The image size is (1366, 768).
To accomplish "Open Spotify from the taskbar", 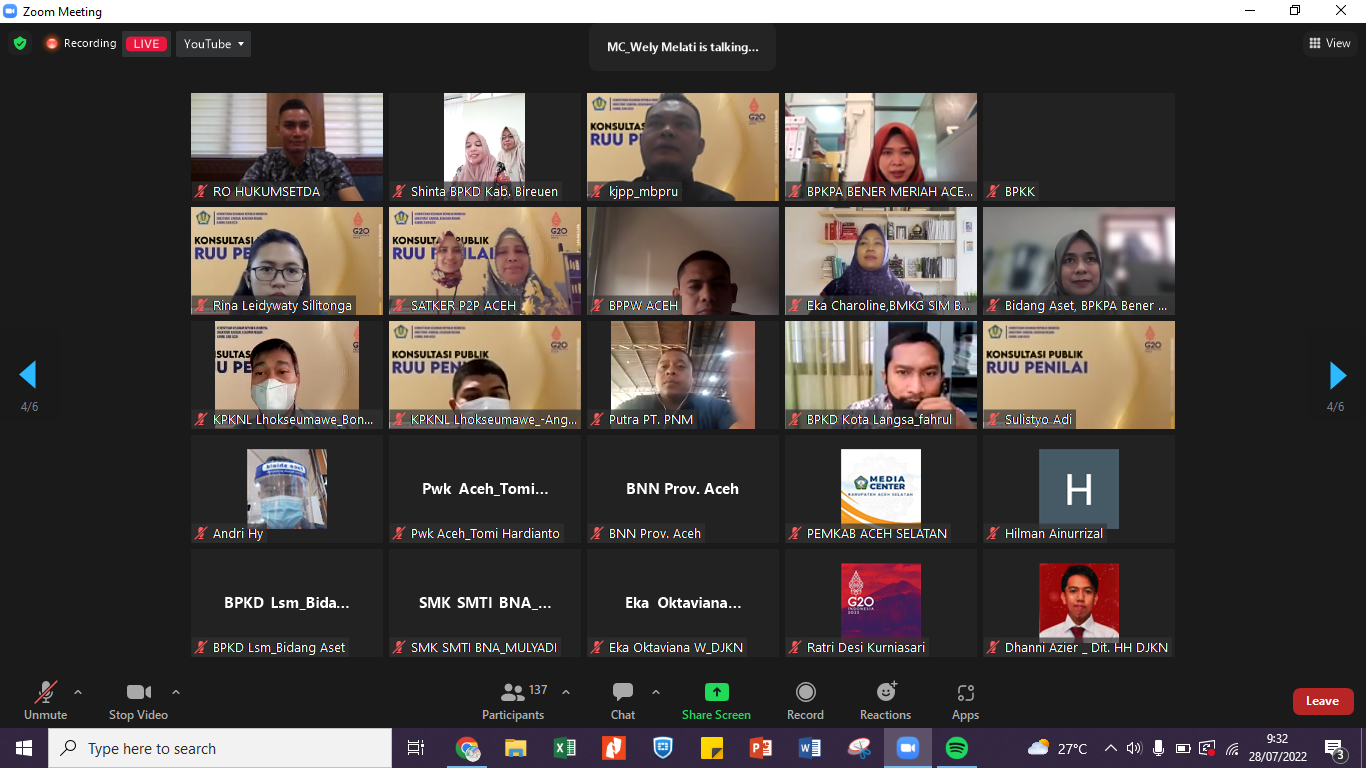I will pos(956,748).
